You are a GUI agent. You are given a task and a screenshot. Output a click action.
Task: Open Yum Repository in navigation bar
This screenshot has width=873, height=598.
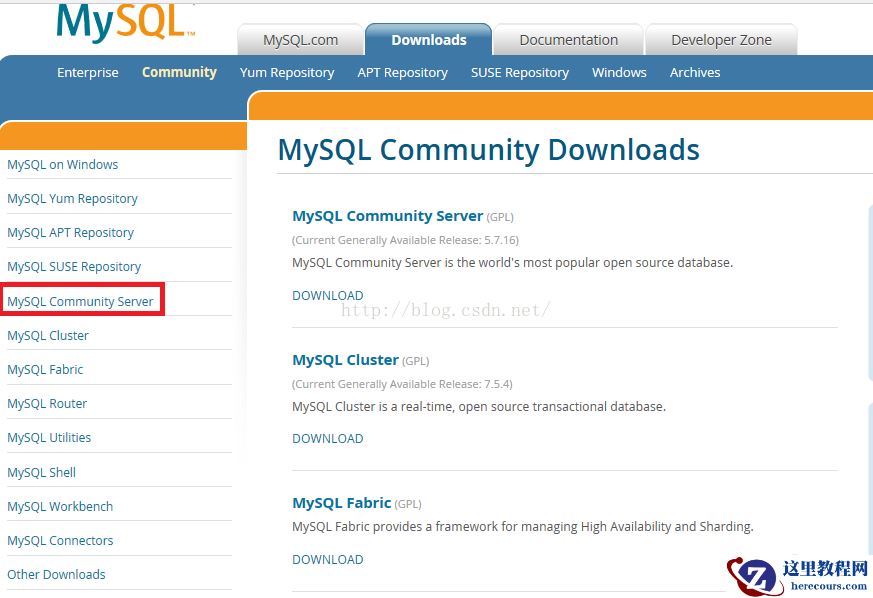coord(287,72)
